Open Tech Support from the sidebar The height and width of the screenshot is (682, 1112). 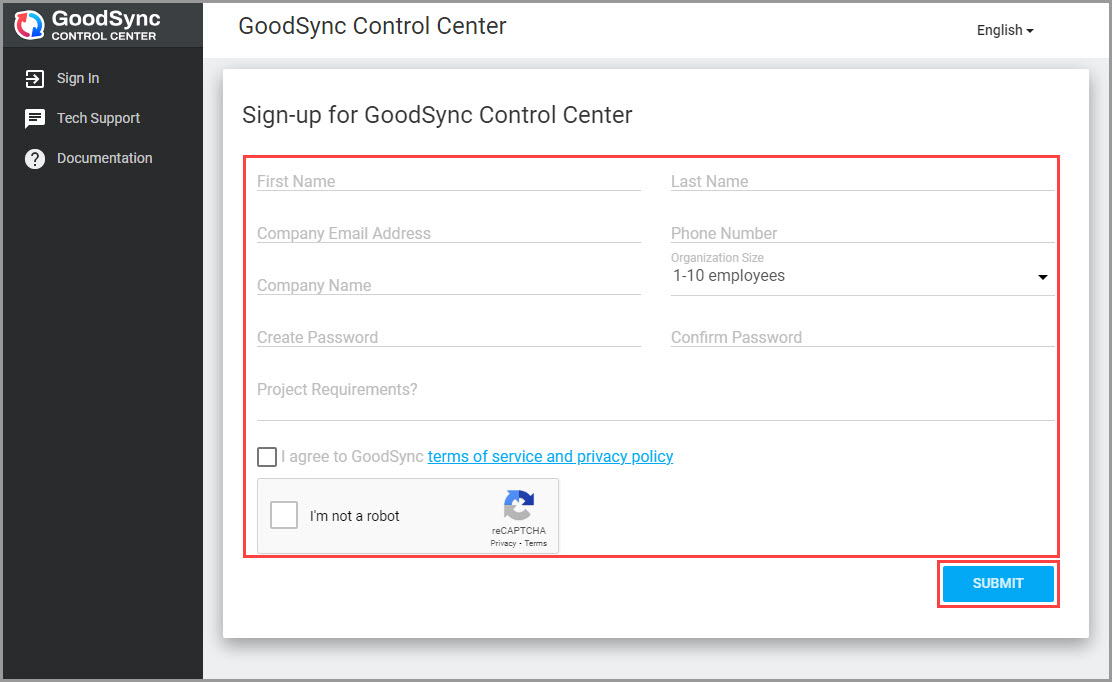99,118
